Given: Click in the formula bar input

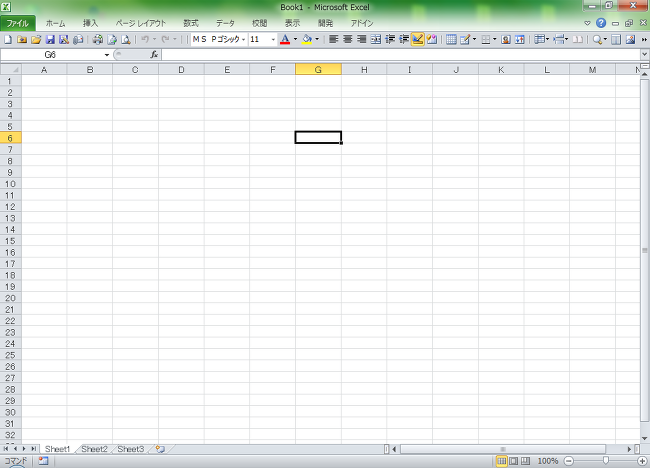Looking at the screenshot, I should point(400,54).
